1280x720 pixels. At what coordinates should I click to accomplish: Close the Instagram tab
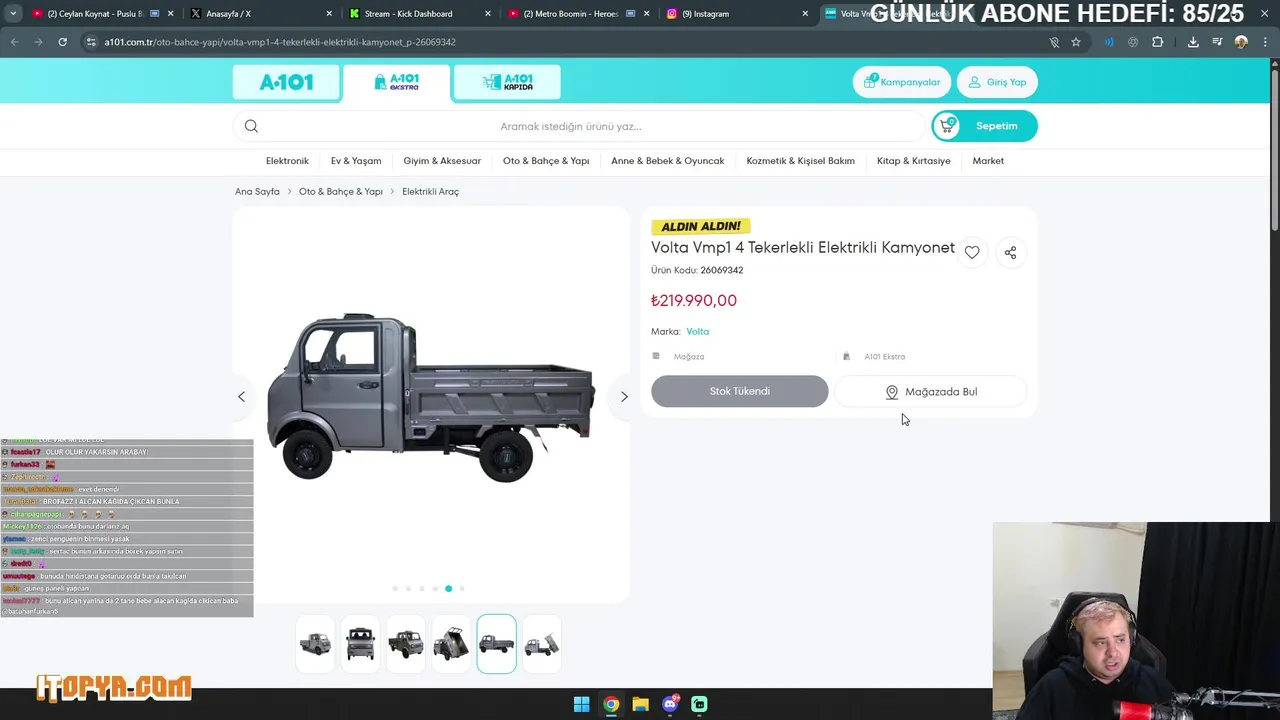(805, 14)
